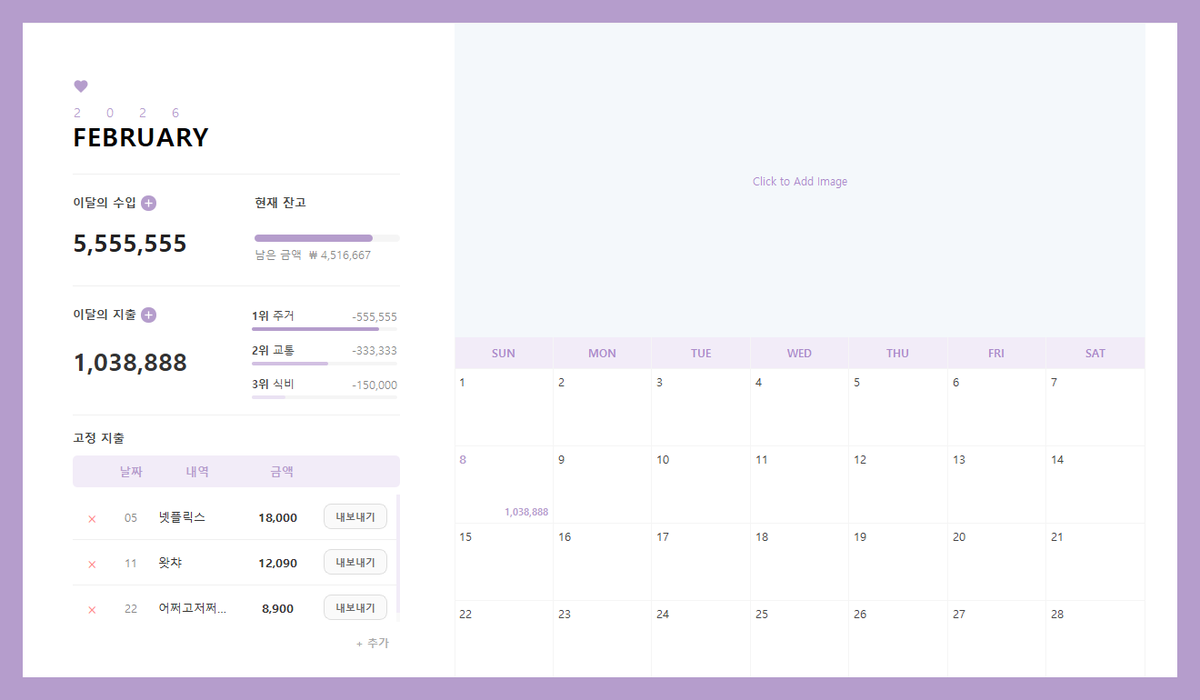Click the -150,000 food amount
The image size is (1200, 700).
375,385
